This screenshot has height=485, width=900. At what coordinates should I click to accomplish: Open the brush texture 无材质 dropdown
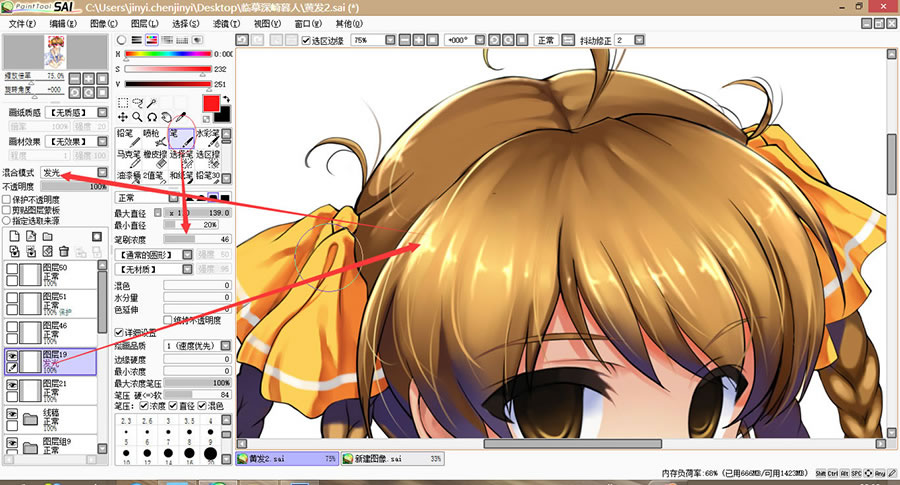coord(187,269)
